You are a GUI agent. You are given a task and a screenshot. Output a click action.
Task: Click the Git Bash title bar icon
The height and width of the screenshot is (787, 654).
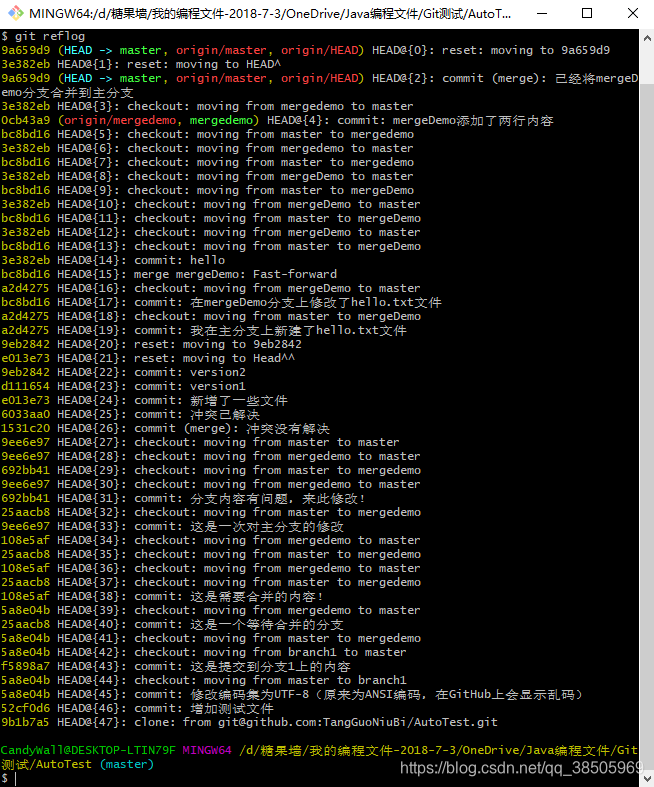tap(15, 13)
